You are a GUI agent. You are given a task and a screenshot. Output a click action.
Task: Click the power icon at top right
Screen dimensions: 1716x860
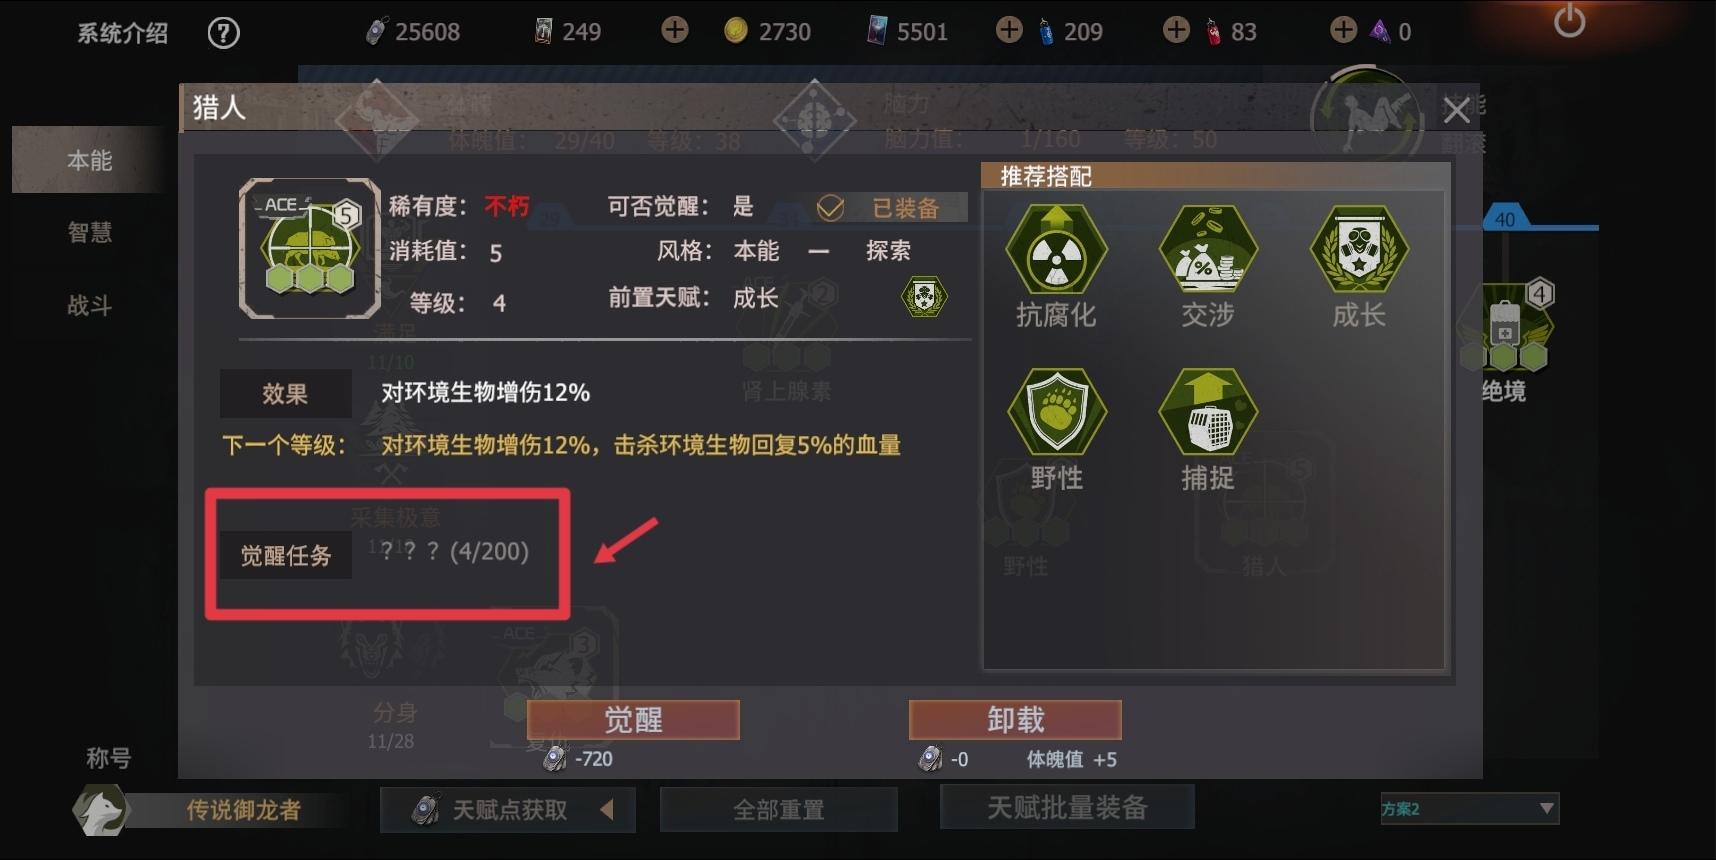(1569, 21)
